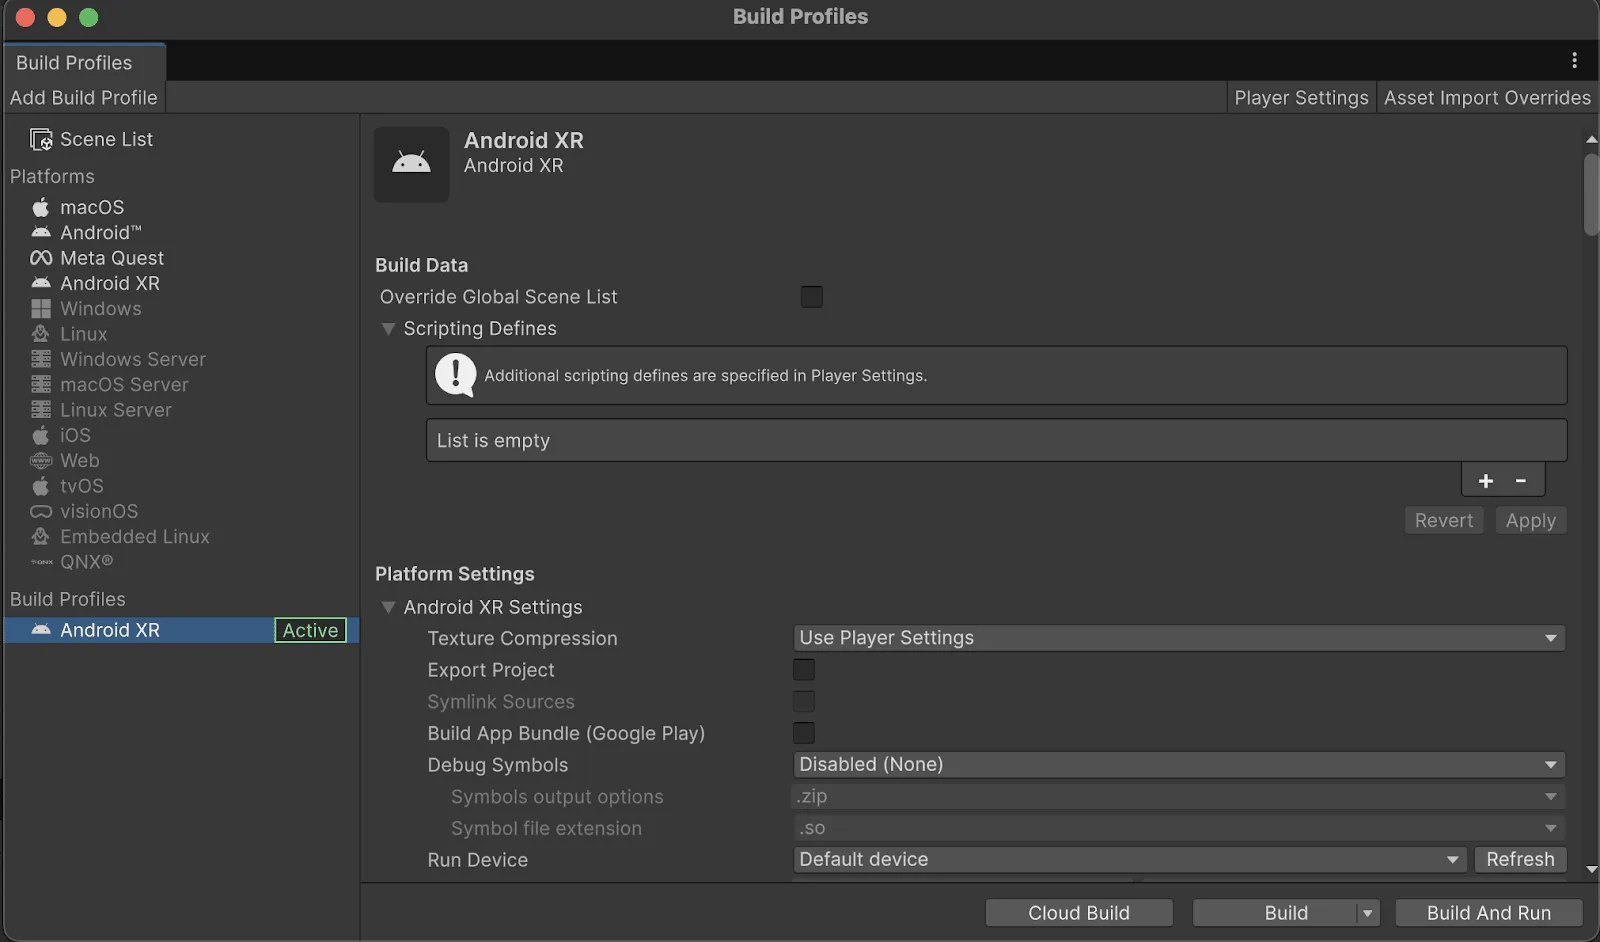Click the Scene List icon

(41, 140)
